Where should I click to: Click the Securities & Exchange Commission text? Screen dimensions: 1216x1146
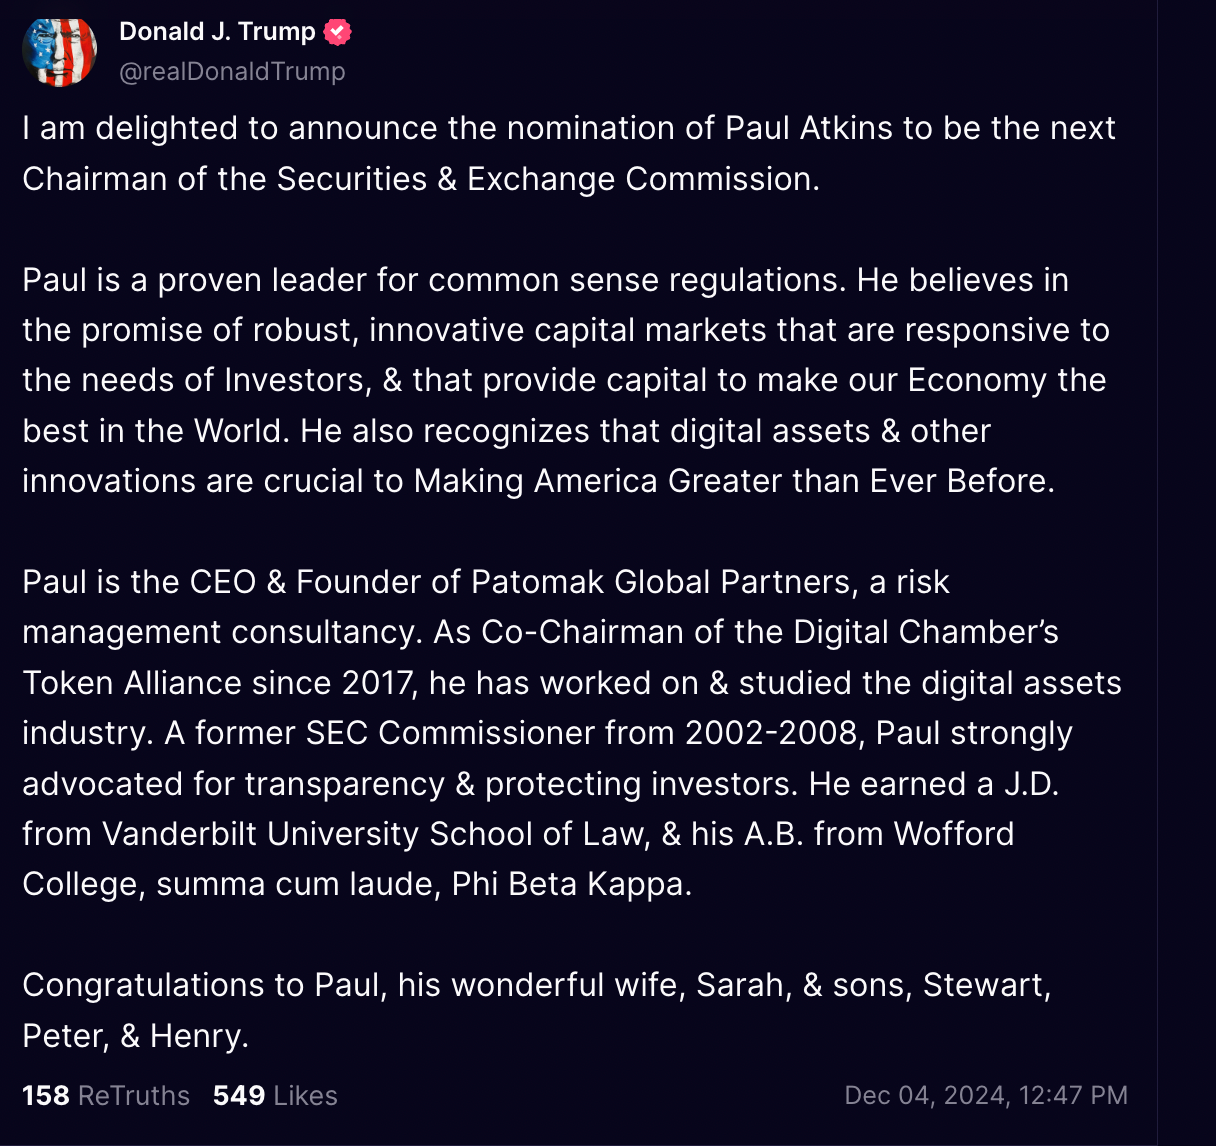click(x=546, y=179)
